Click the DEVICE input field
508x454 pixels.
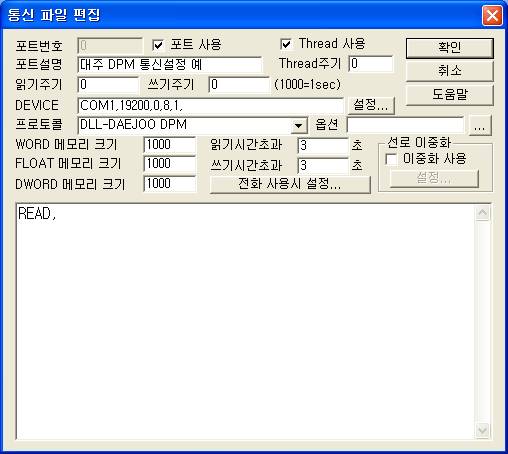(x=210, y=106)
